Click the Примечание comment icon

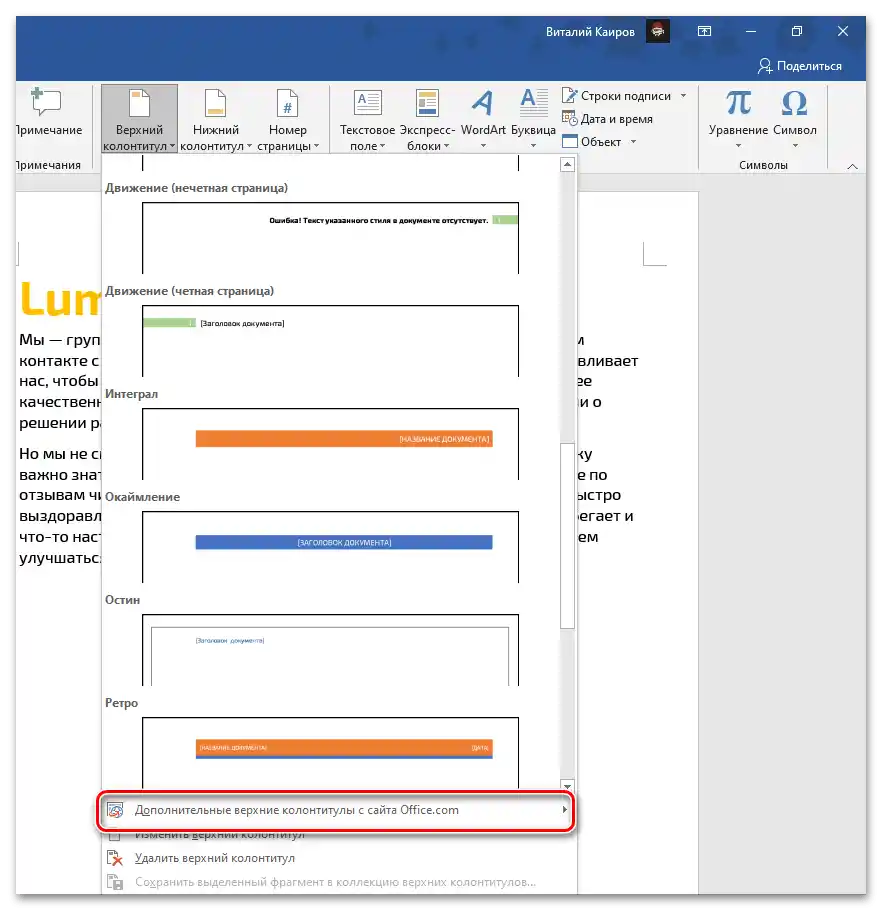tap(46, 103)
